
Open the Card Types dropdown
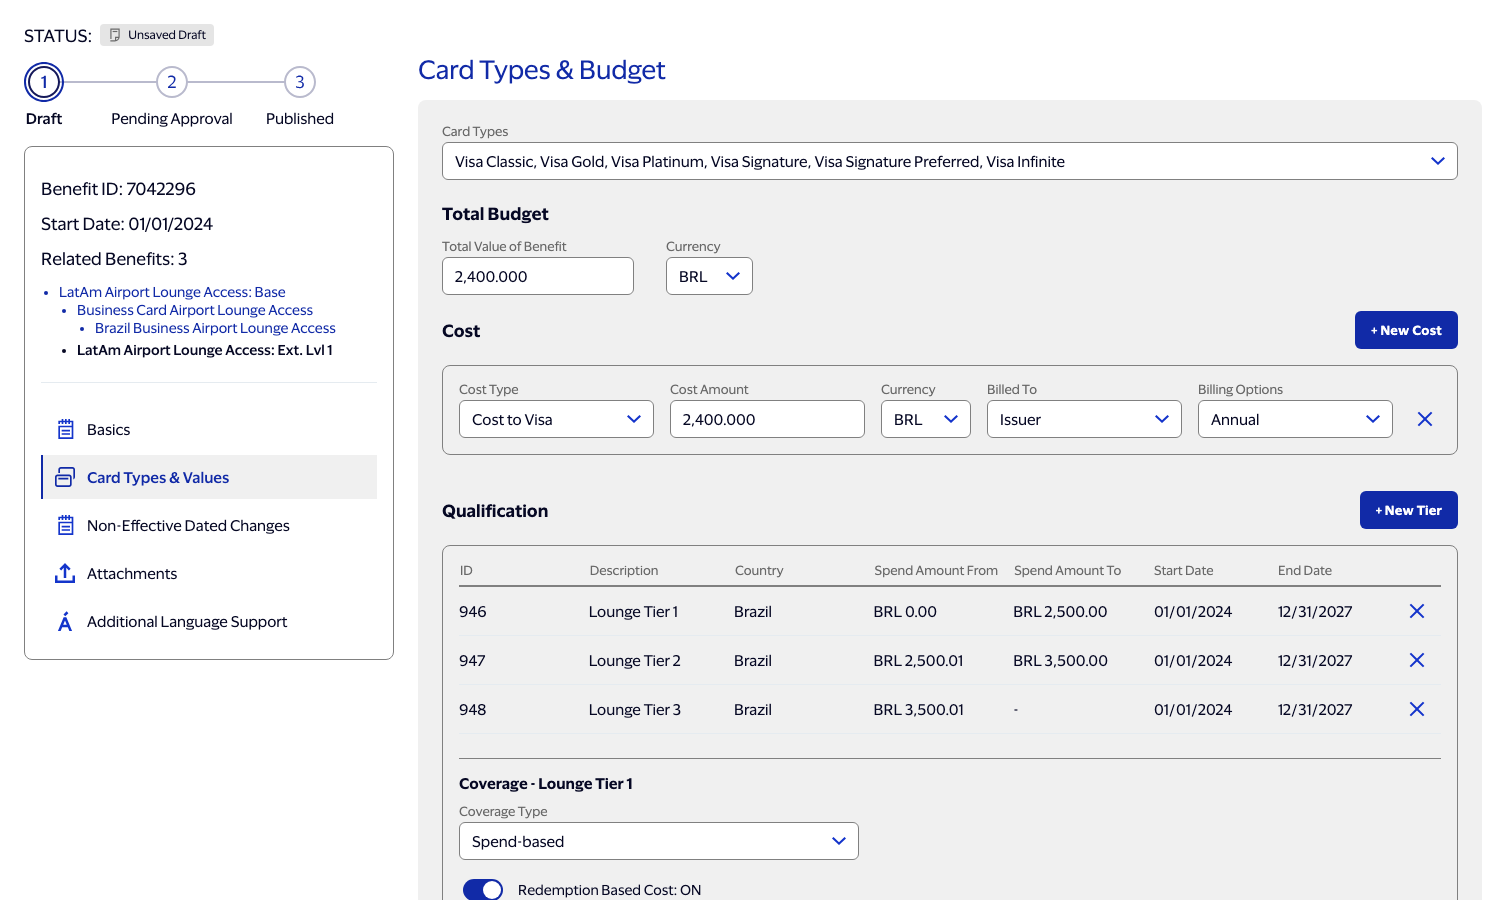[949, 161]
